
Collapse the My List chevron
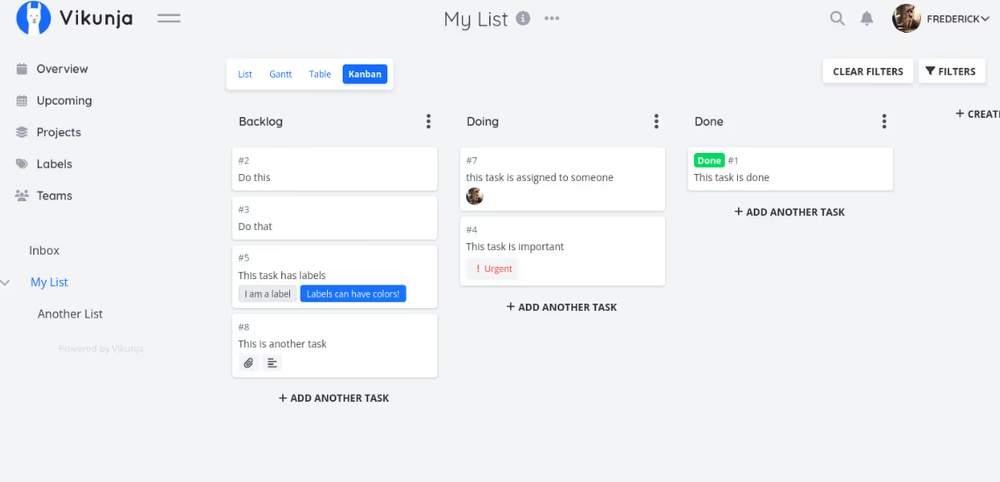6,282
